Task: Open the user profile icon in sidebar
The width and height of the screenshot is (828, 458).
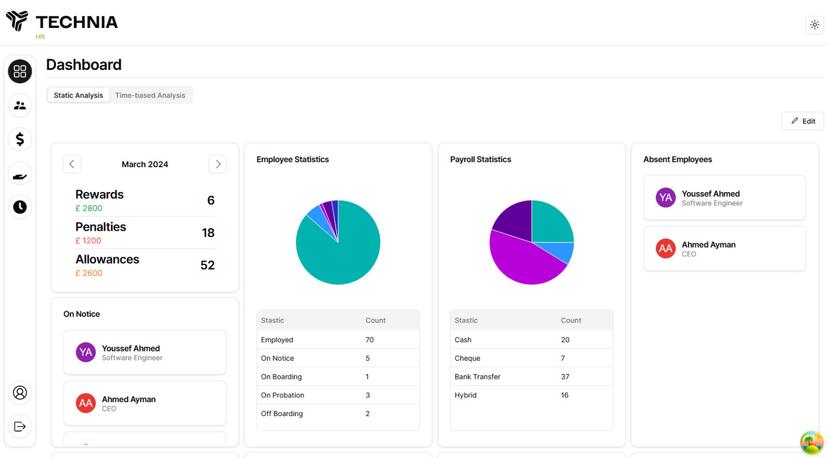Action: pyautogui.click(x=20, y=393)
